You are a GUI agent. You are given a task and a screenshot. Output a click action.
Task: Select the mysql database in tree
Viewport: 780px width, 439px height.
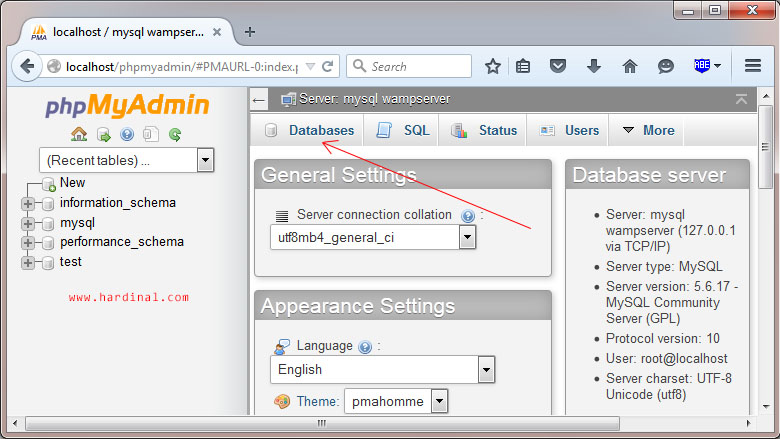(x=77, y=223)
